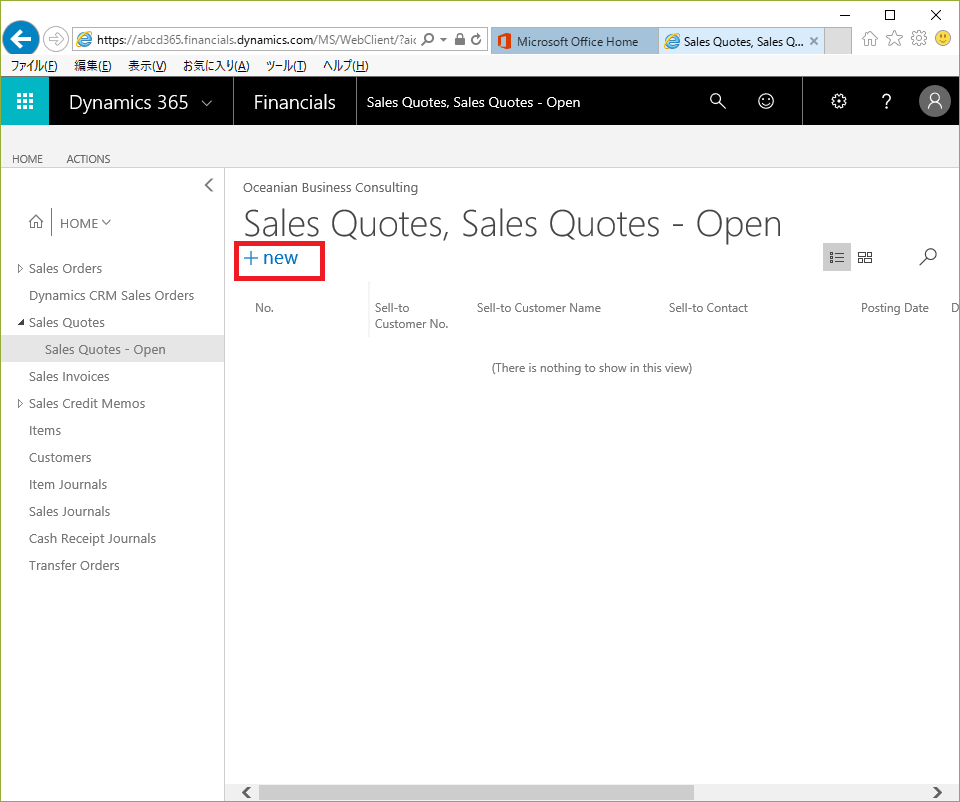Click the browser smiley feedback icon
Image resolution: width=960 pixels, height=802 pixels.
click(x=943, y=39)
